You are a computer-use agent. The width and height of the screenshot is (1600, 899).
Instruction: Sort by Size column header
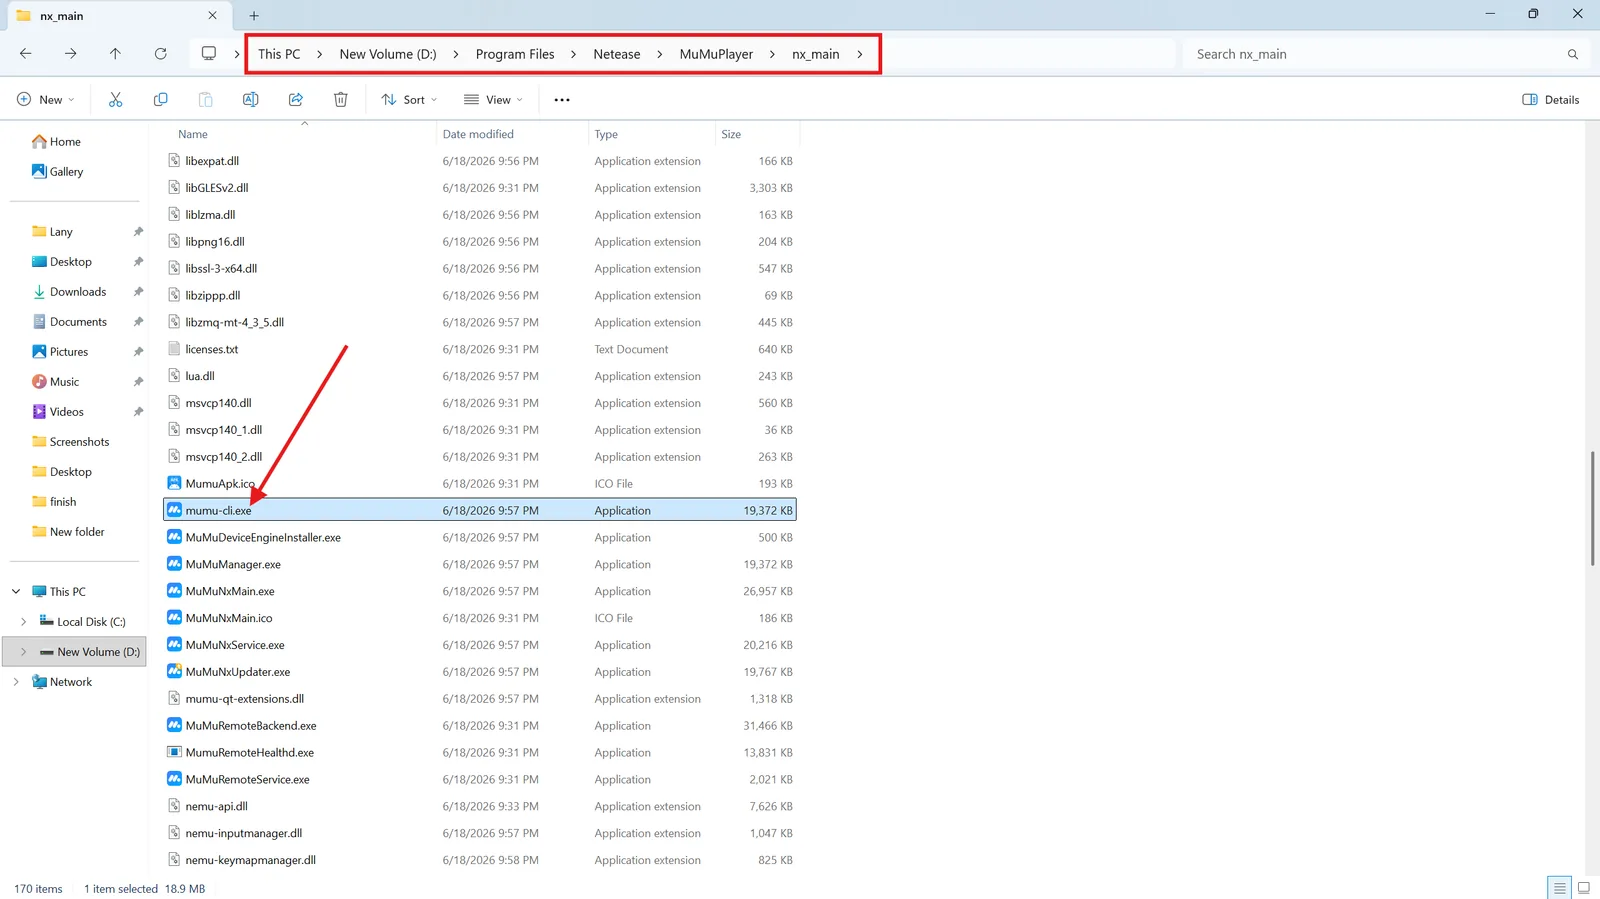coord(731,134)
